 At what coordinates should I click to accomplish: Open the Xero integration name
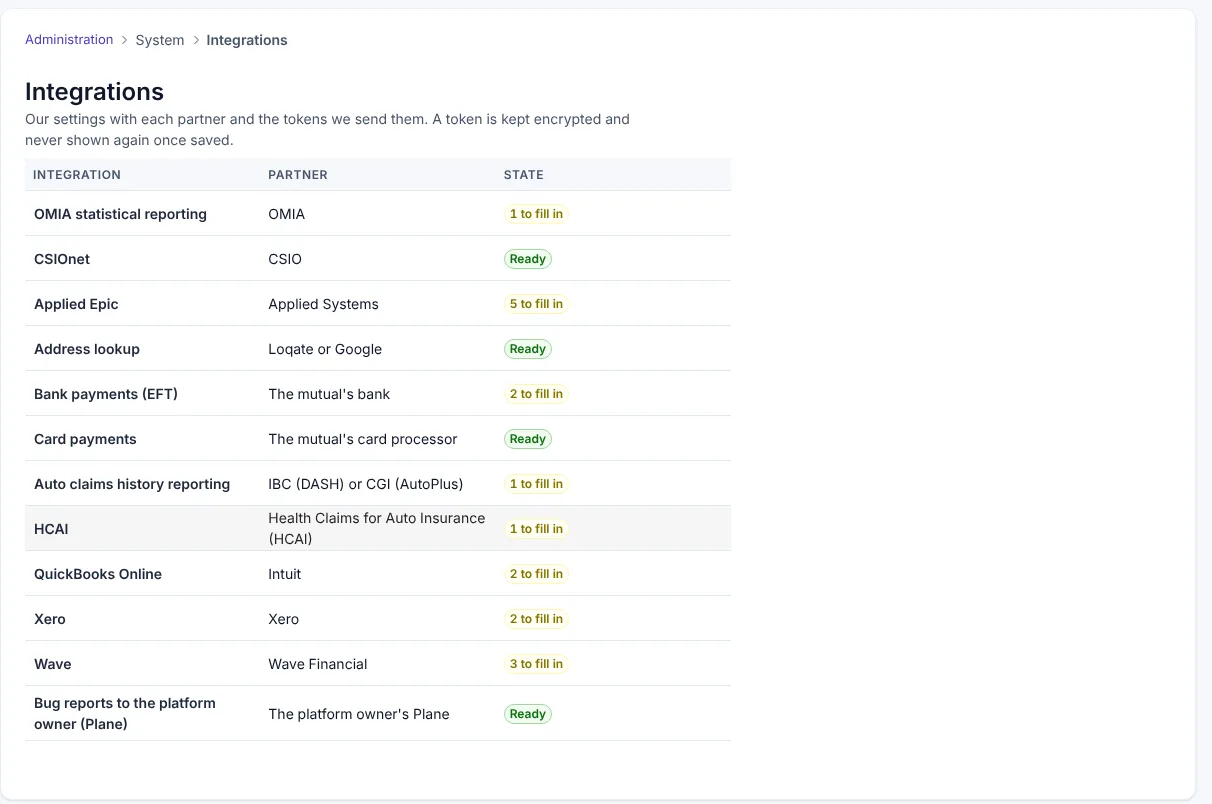point(50,619)
